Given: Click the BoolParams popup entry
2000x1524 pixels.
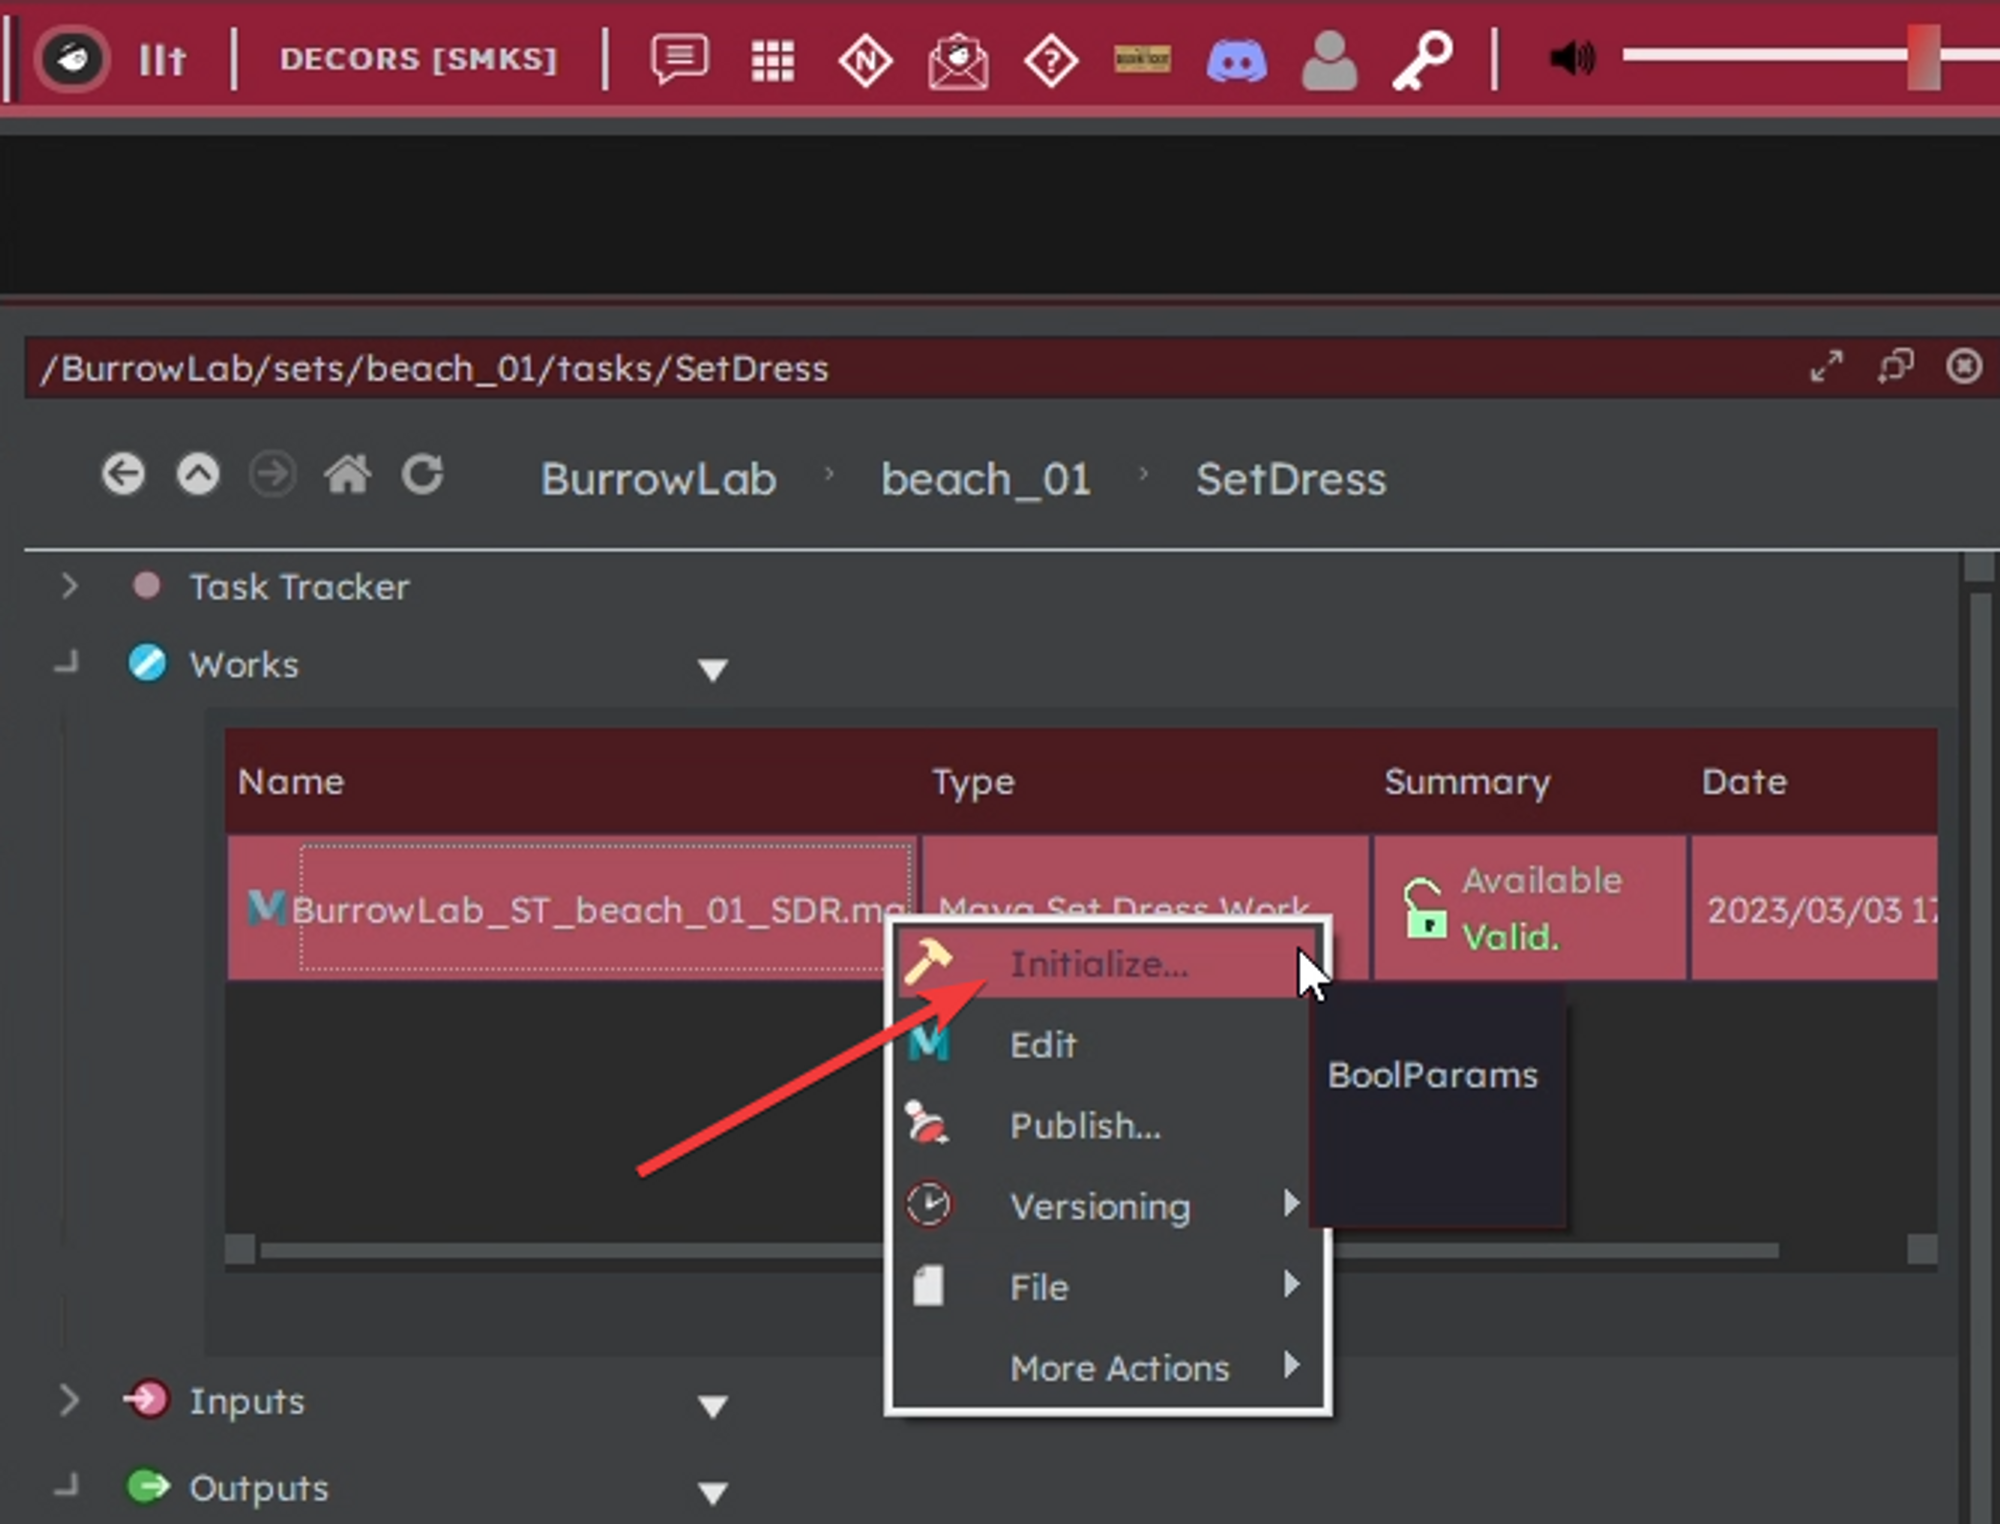Looking at the screenshot, I should (1432, 1075).
